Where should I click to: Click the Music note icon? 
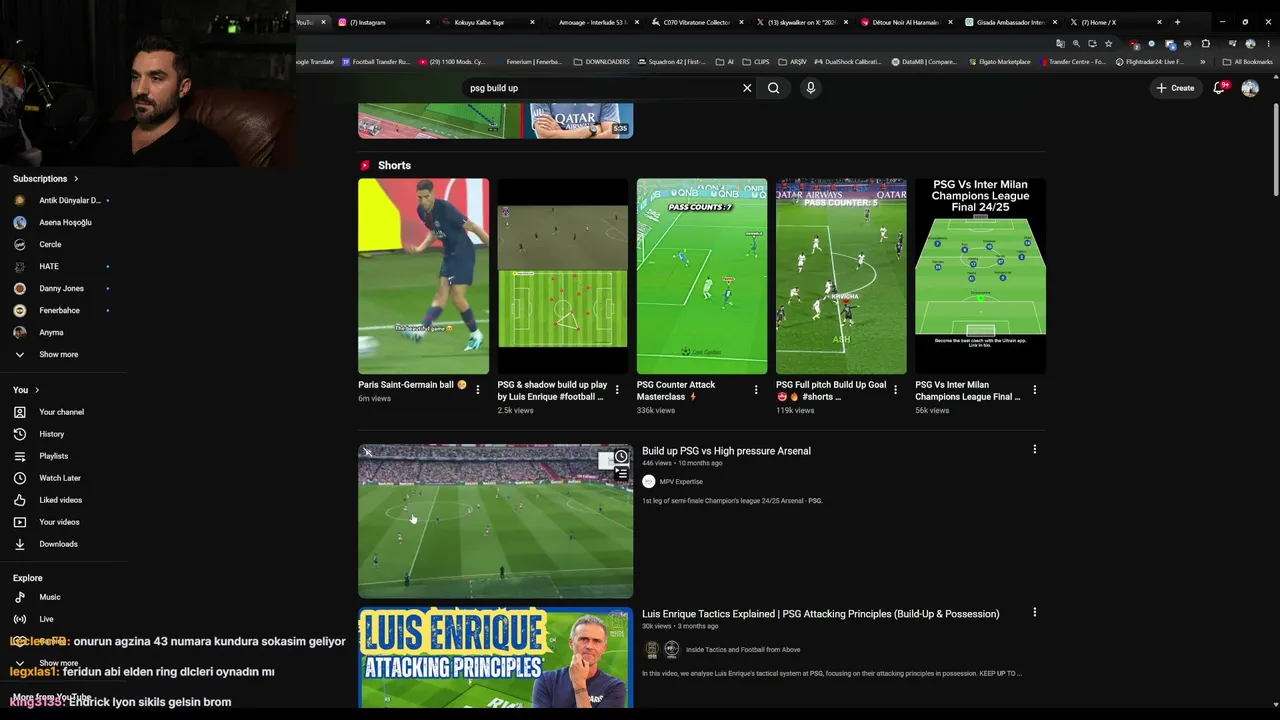coord(20,597)
